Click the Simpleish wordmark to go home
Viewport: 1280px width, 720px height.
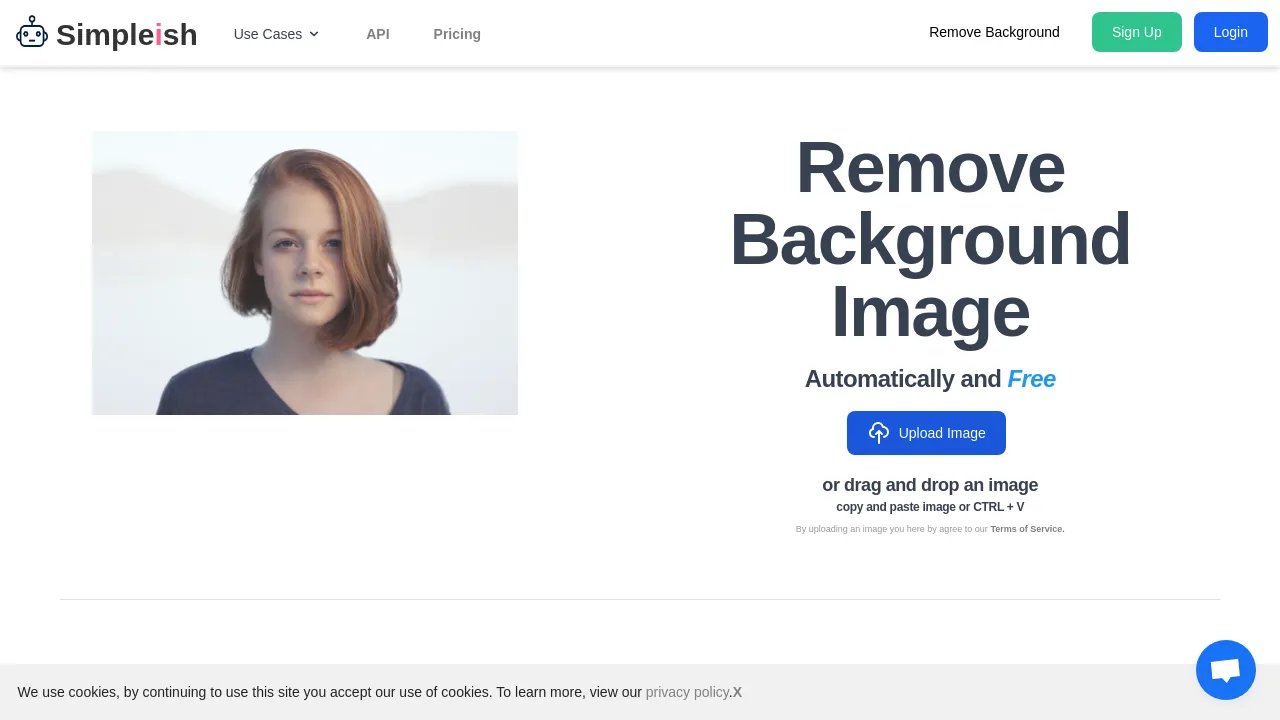127,34
